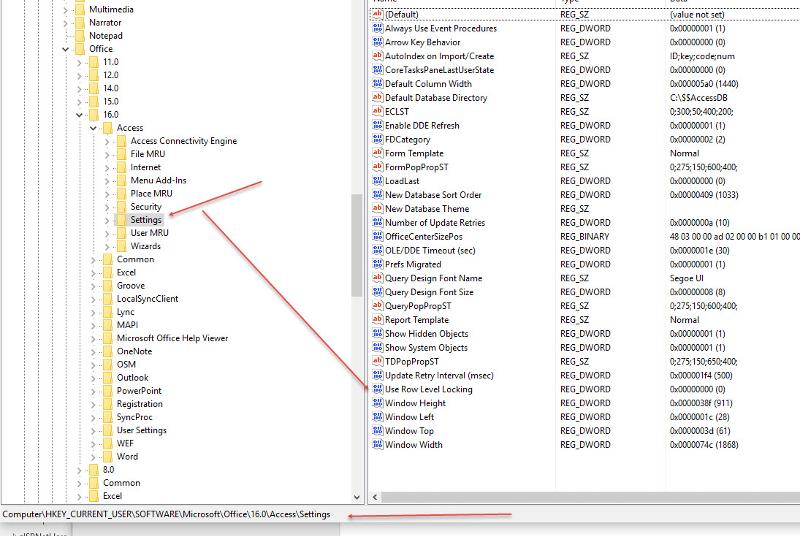The height and width of the screenshot is (536, 800).
Task: Collapse the Access key node
Action: pos(94,128)
